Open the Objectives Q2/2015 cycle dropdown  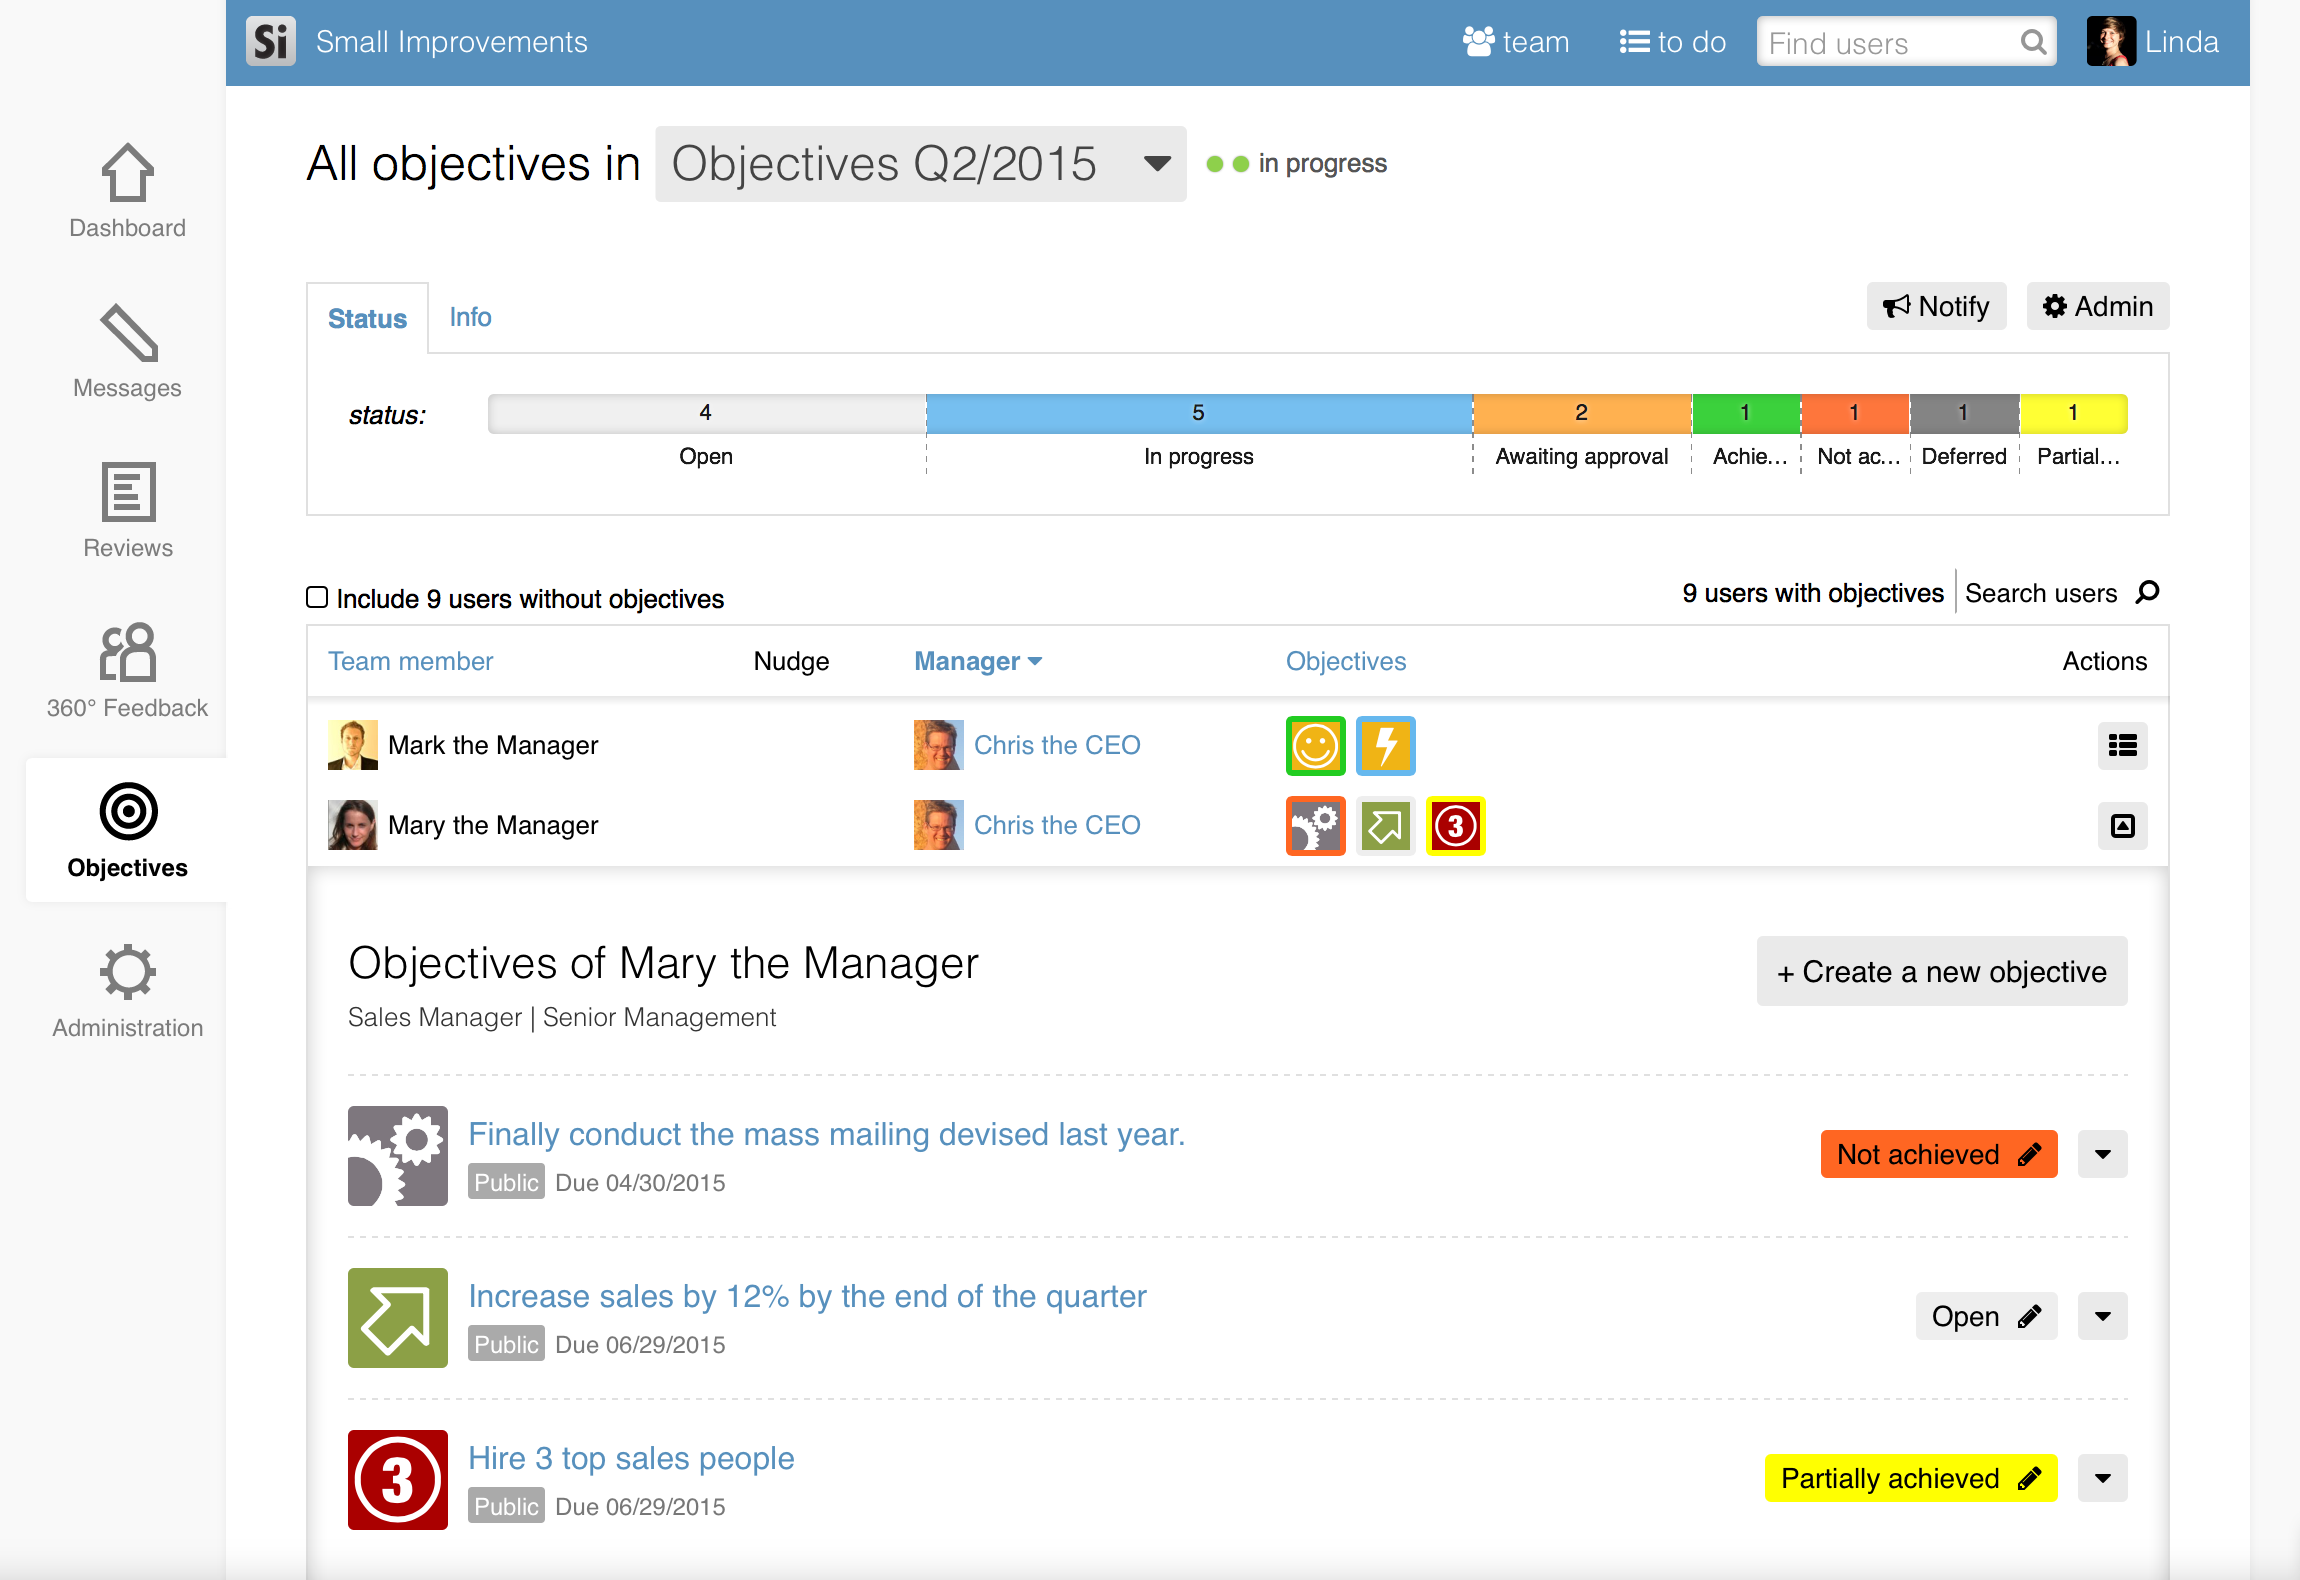pyautogui.click(x=920, y=164)
